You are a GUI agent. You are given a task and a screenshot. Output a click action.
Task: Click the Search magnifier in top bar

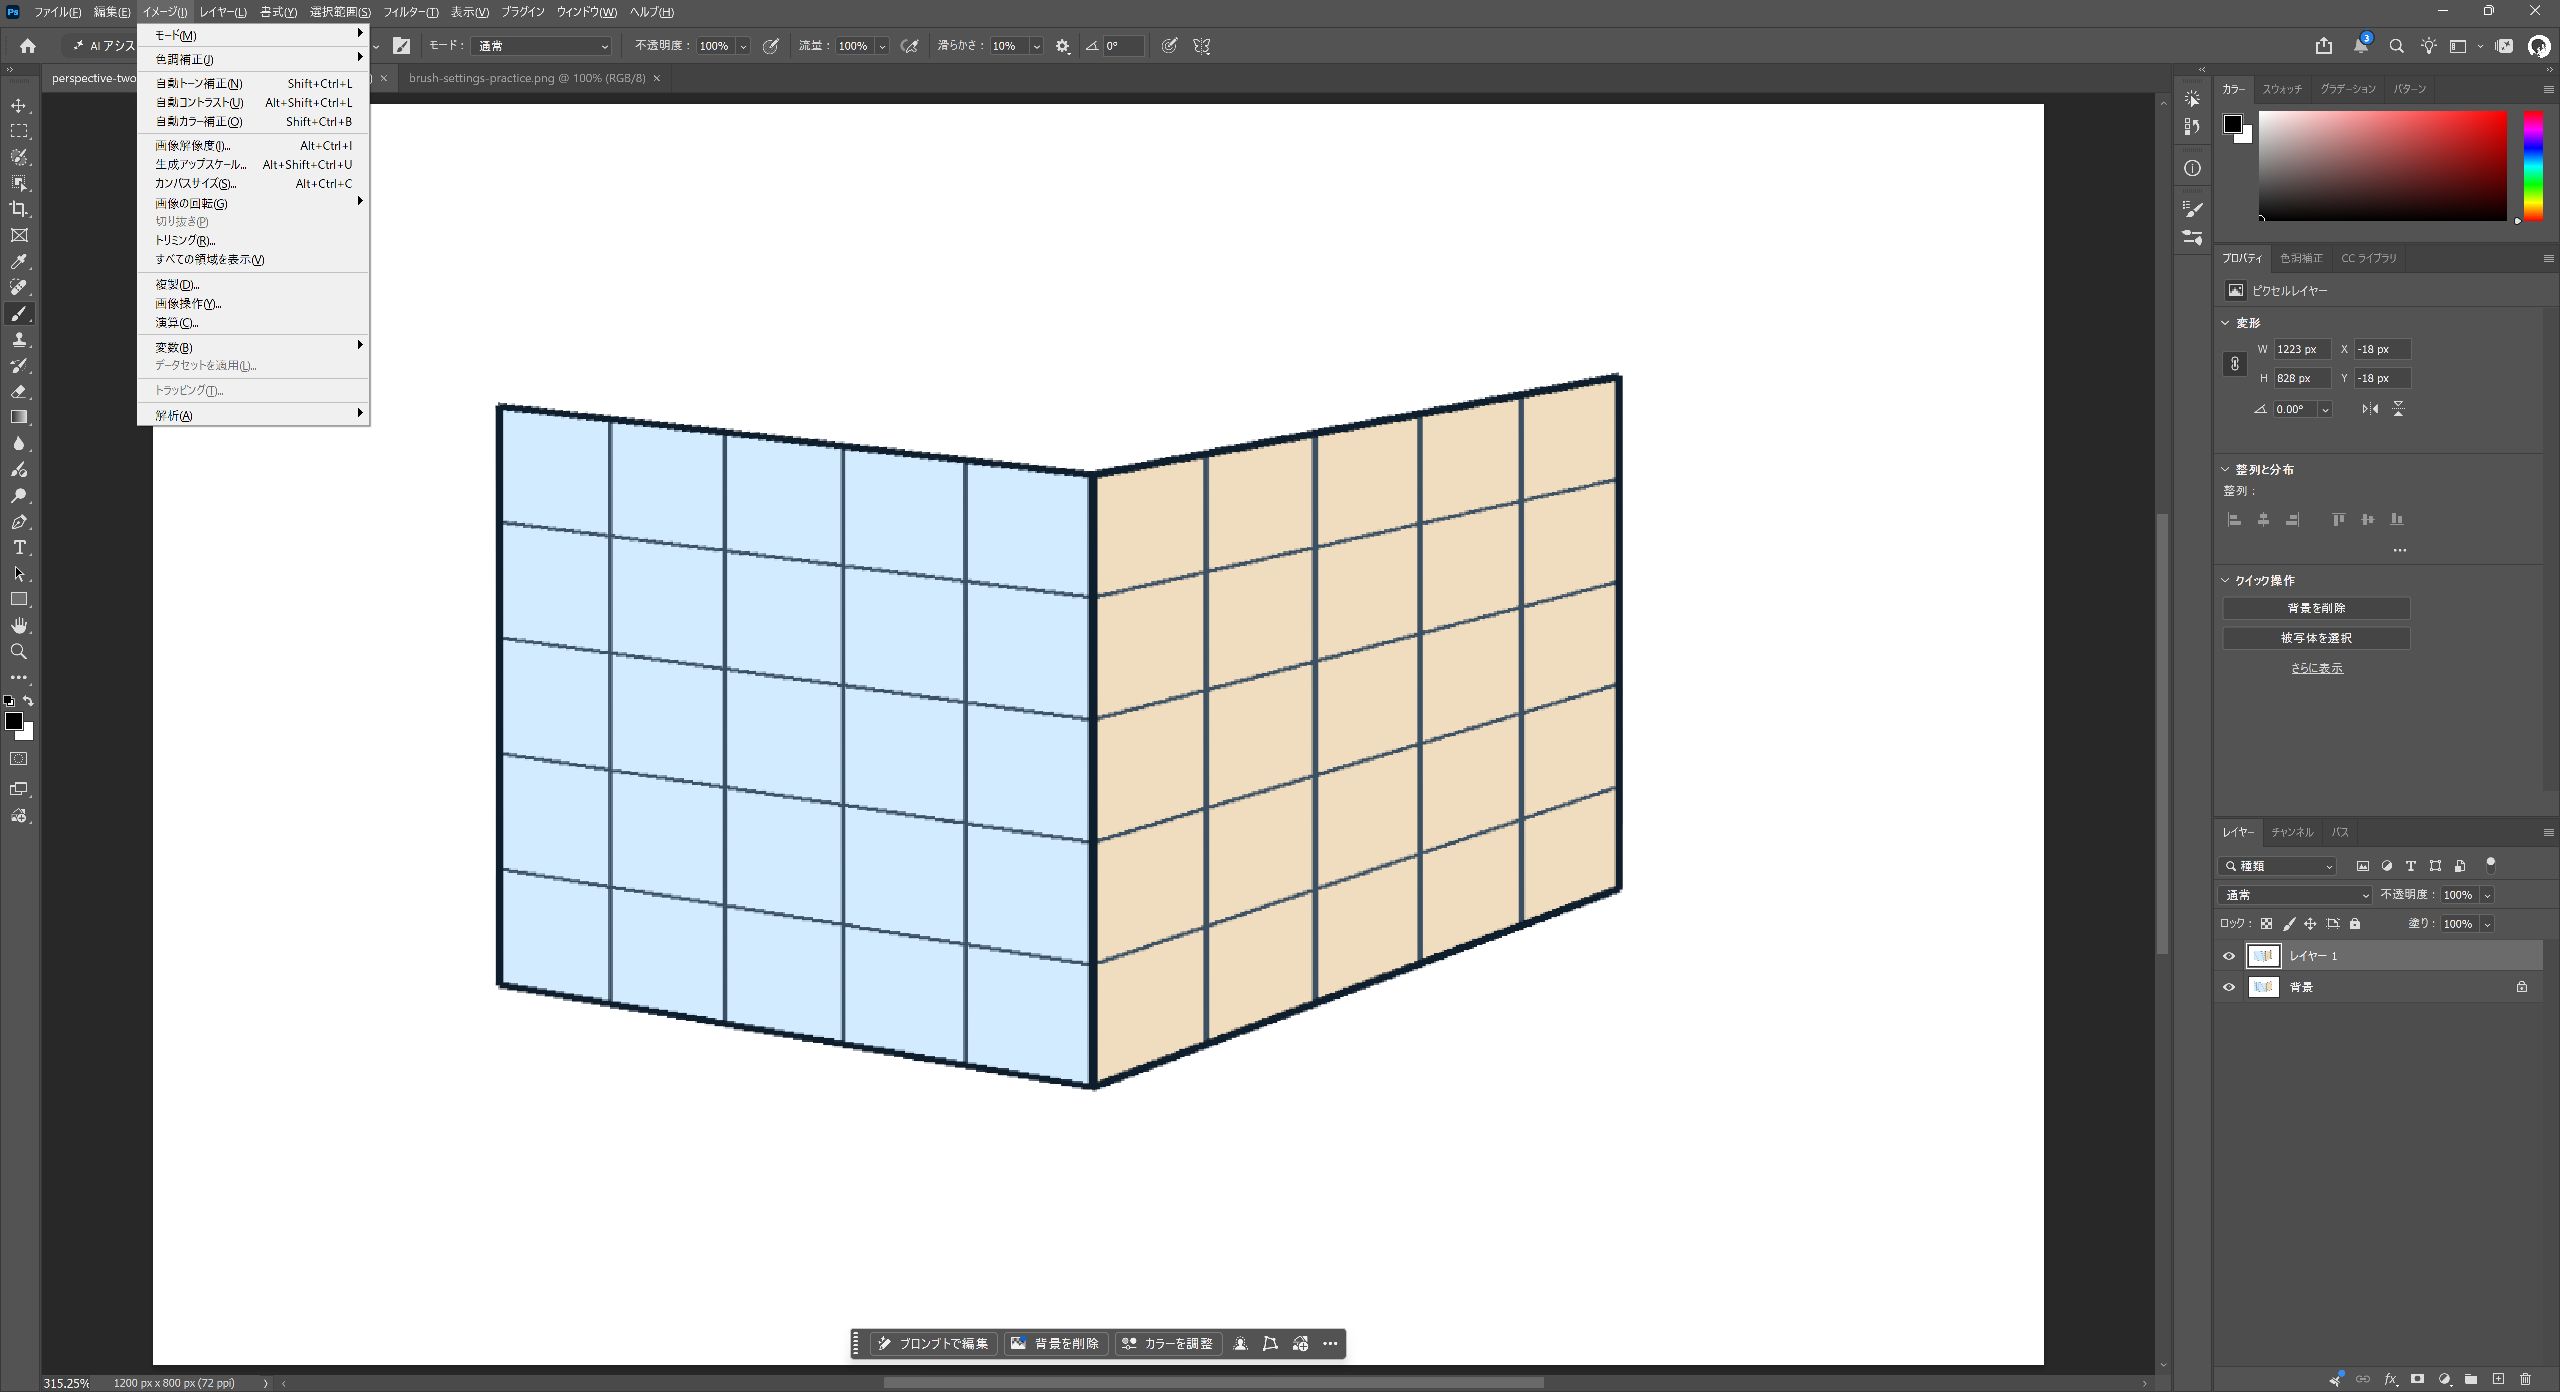(x=2396, y=46)
